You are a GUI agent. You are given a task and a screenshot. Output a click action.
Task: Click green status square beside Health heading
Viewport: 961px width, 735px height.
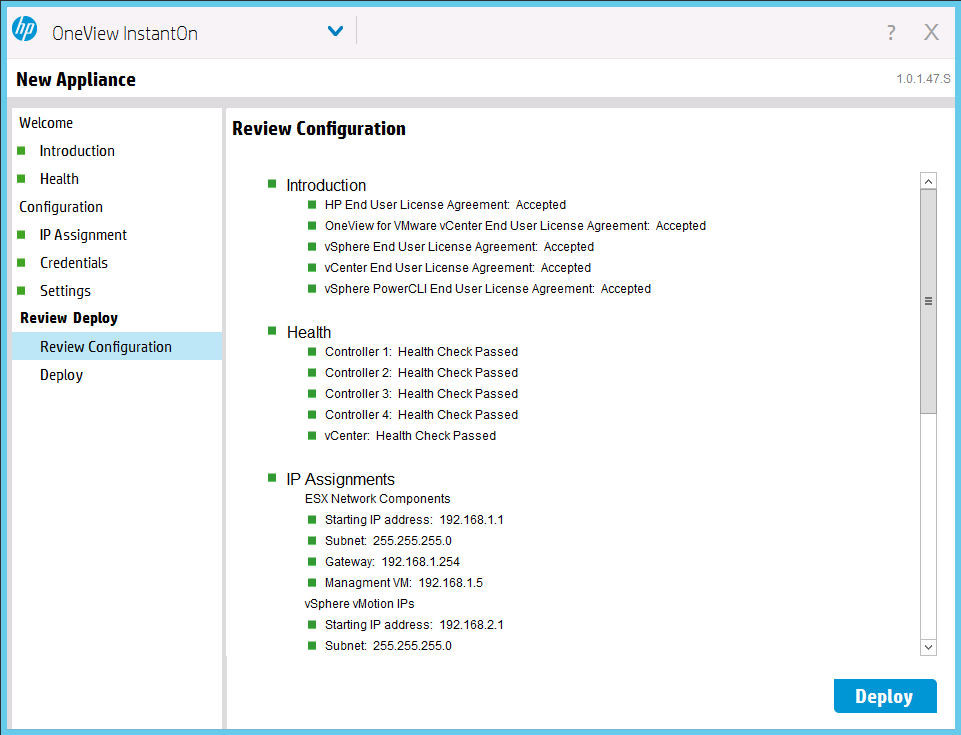[x=272, y=331]
